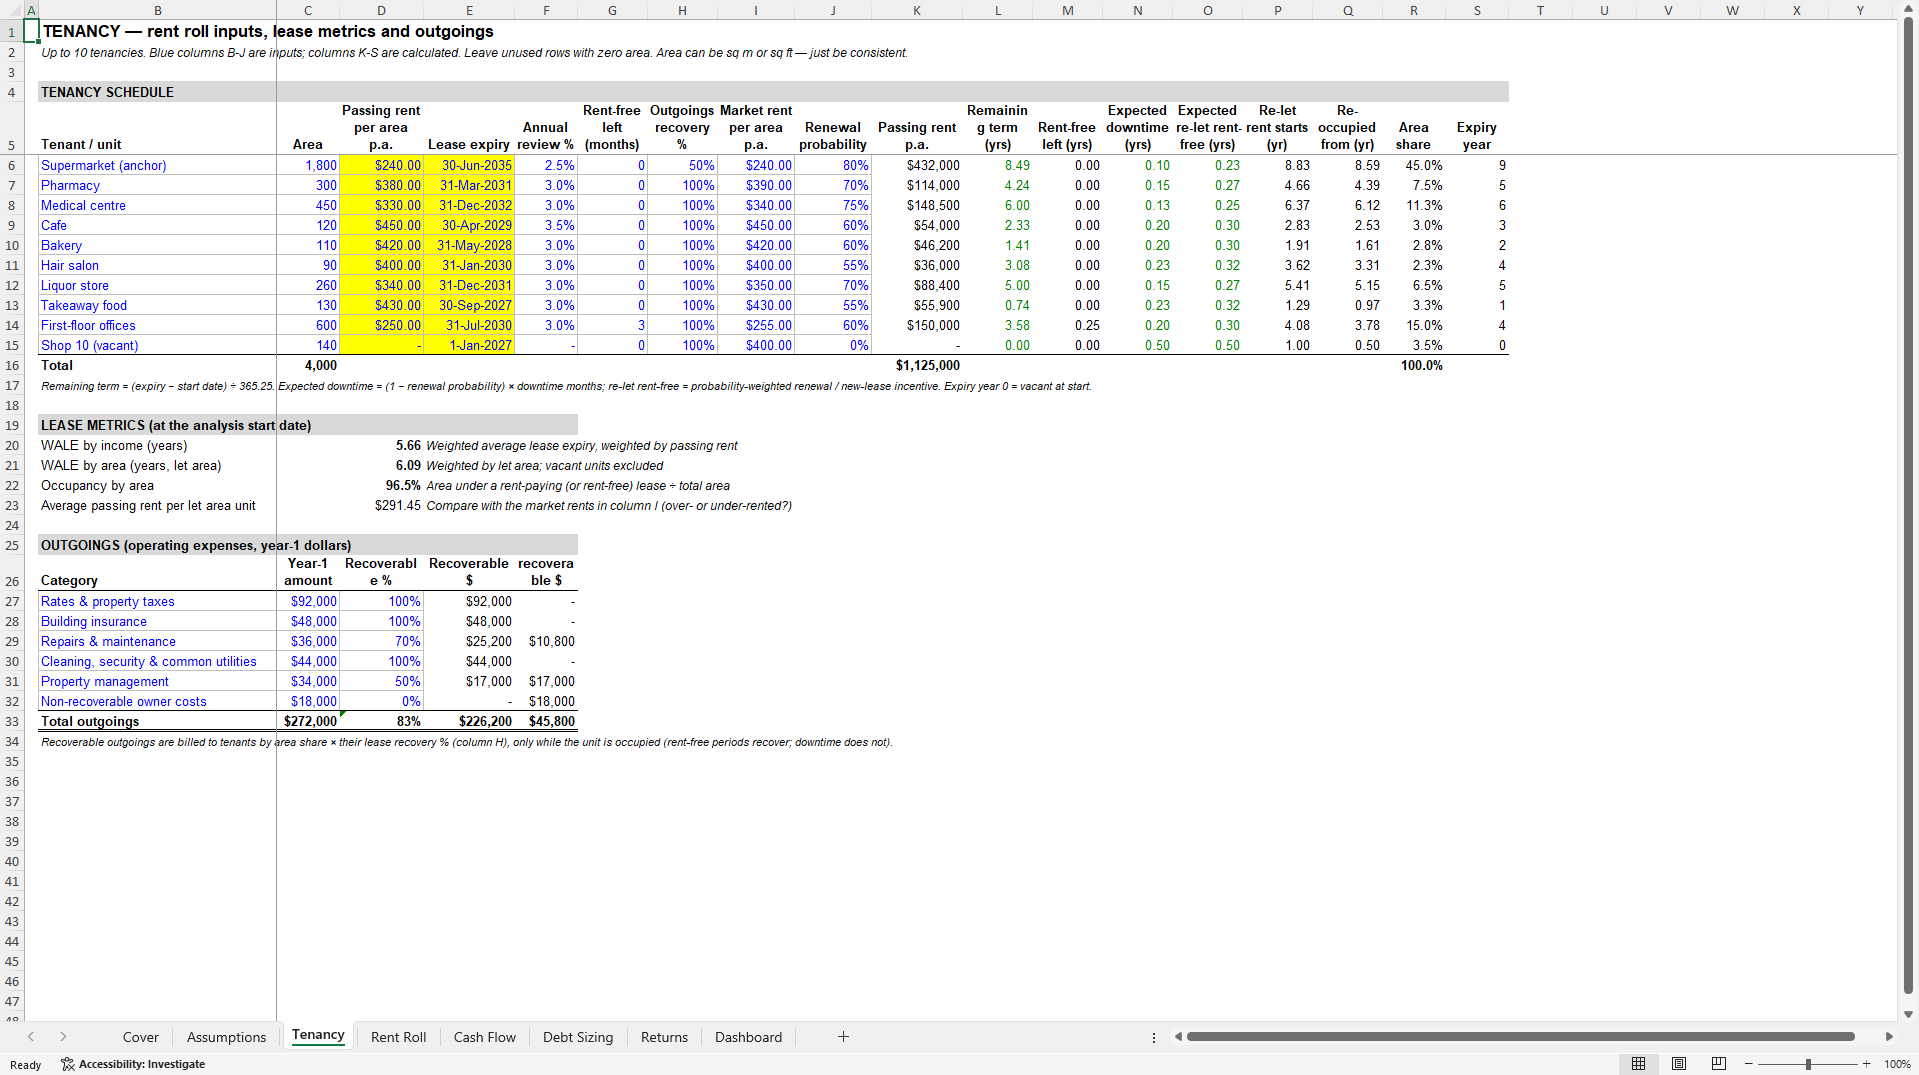Screen dimensions: 1919x1075
Task: Open the Cover sheet tab
Action: pos(140,1037)
